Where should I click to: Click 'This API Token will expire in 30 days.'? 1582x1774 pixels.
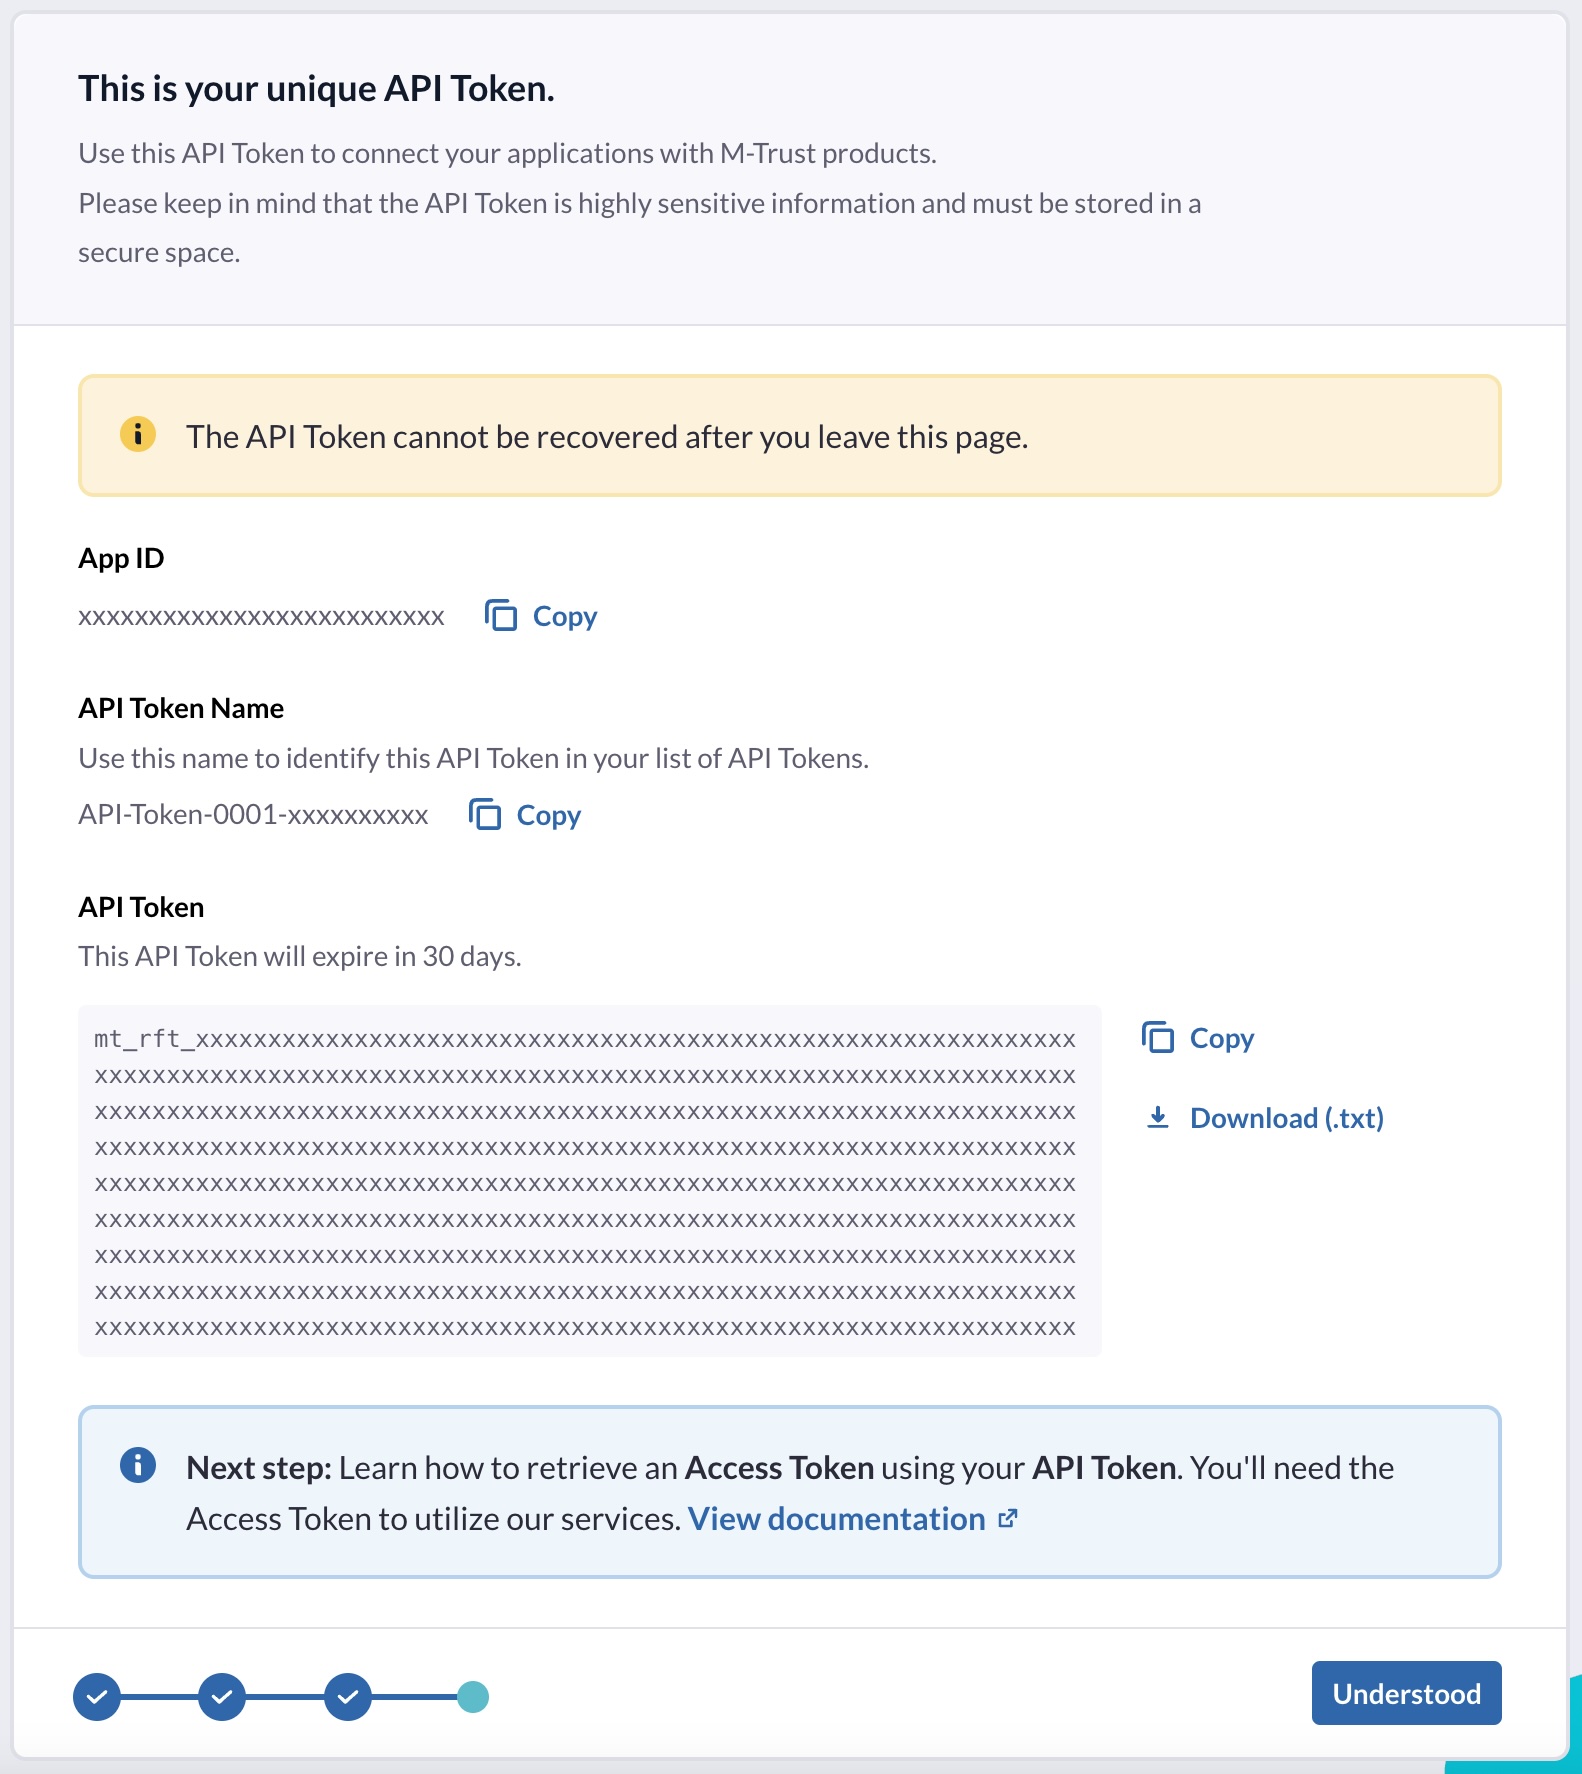(300, 957)
